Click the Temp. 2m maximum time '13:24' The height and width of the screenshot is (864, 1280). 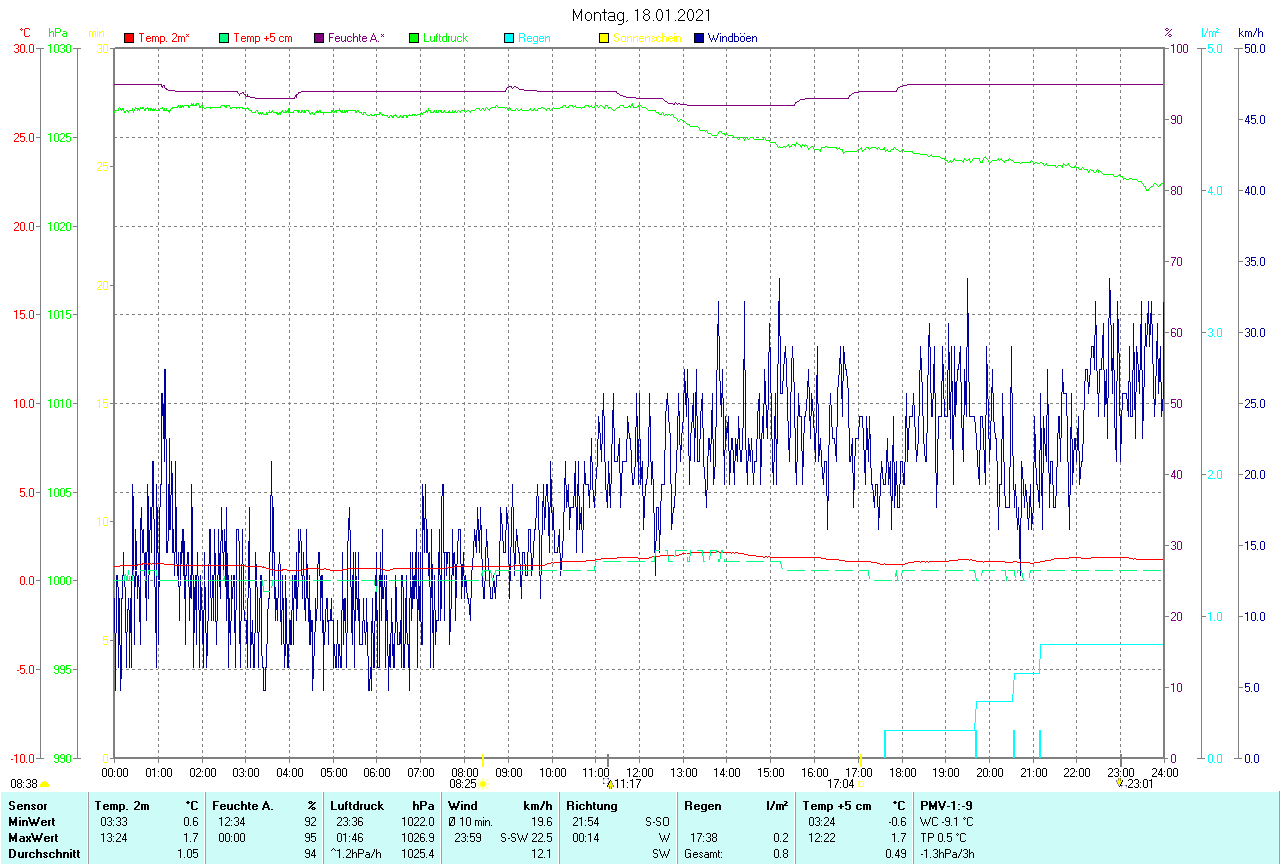point(114,837)
